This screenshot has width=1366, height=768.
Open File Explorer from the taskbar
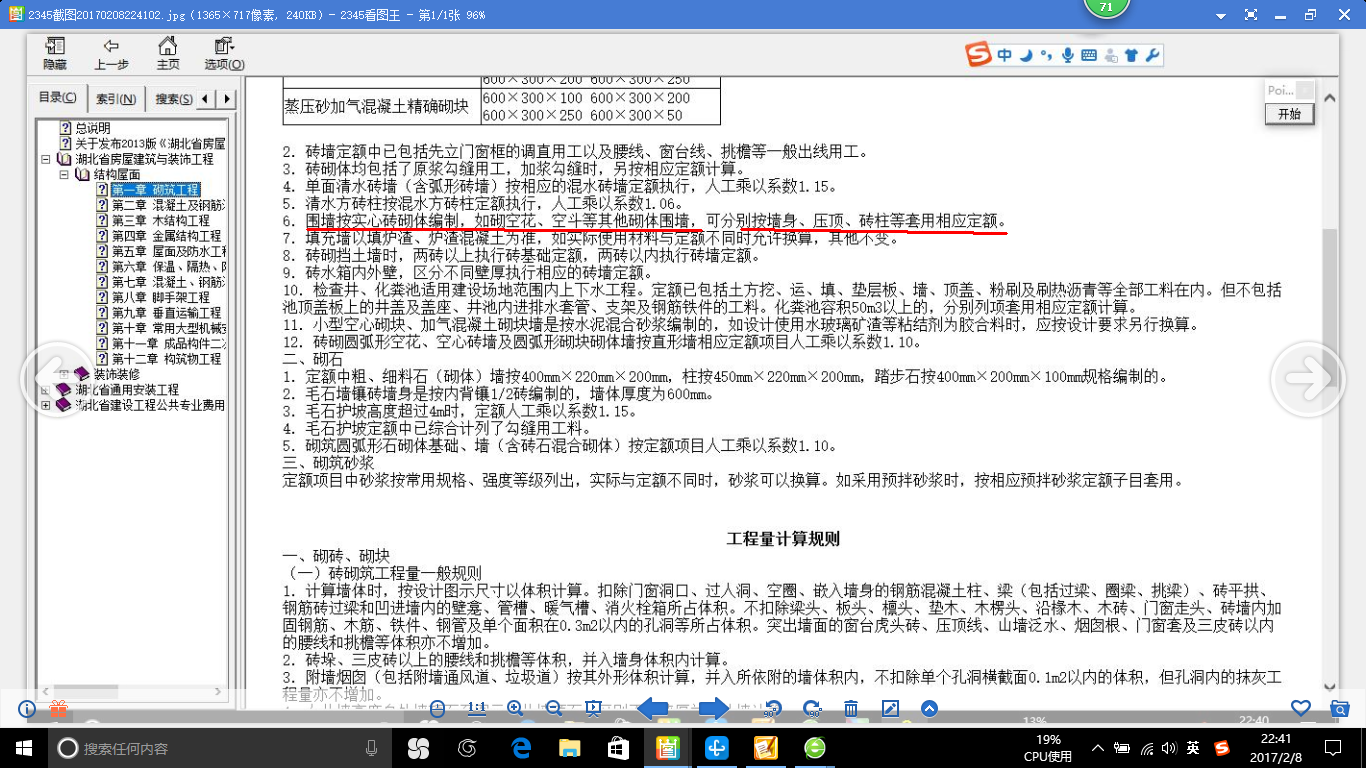(569, 747)
